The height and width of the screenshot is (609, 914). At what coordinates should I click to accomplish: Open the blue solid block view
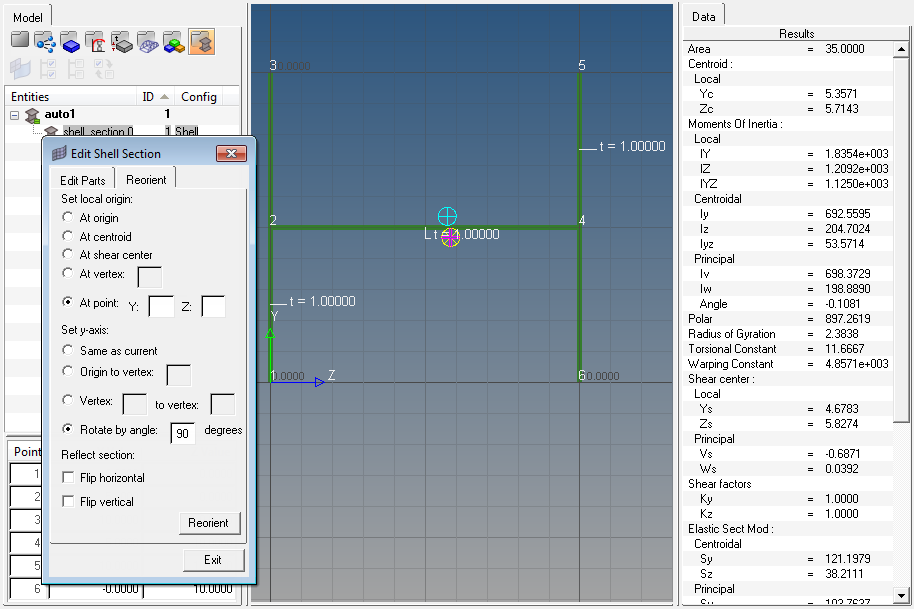(70, 41)
